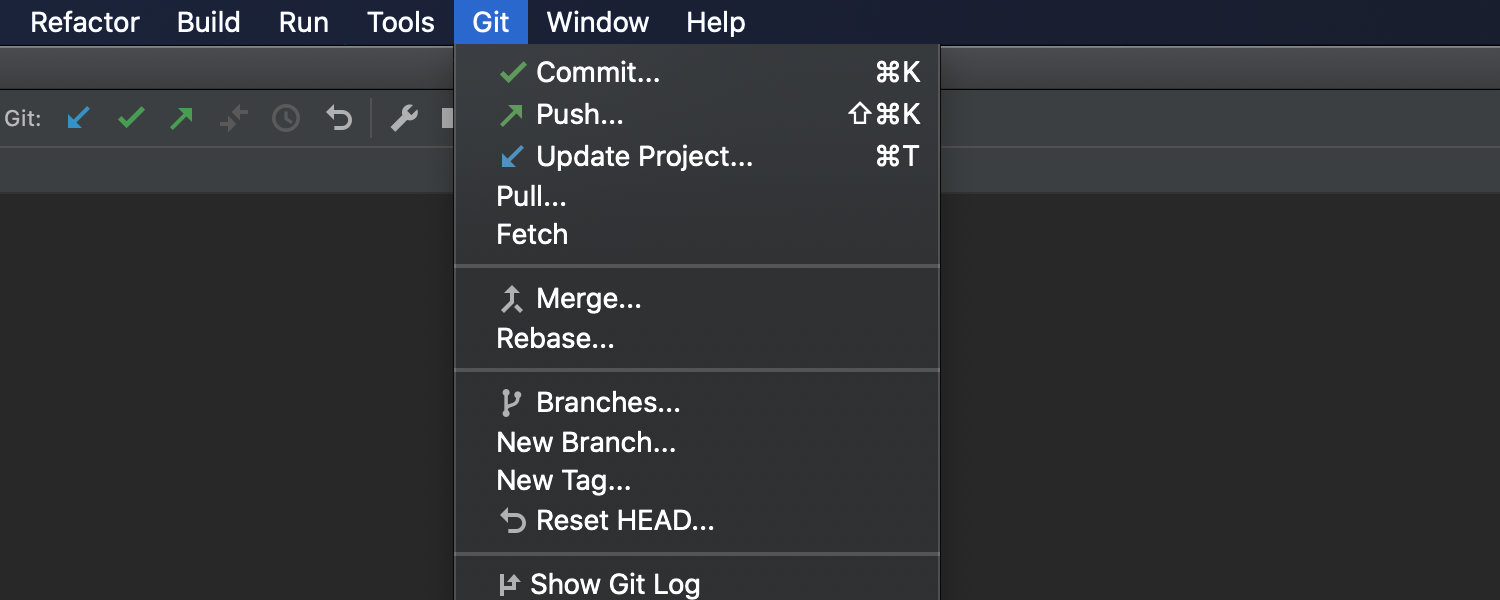Open the Refactor menu in menu bar

[85, 22]
